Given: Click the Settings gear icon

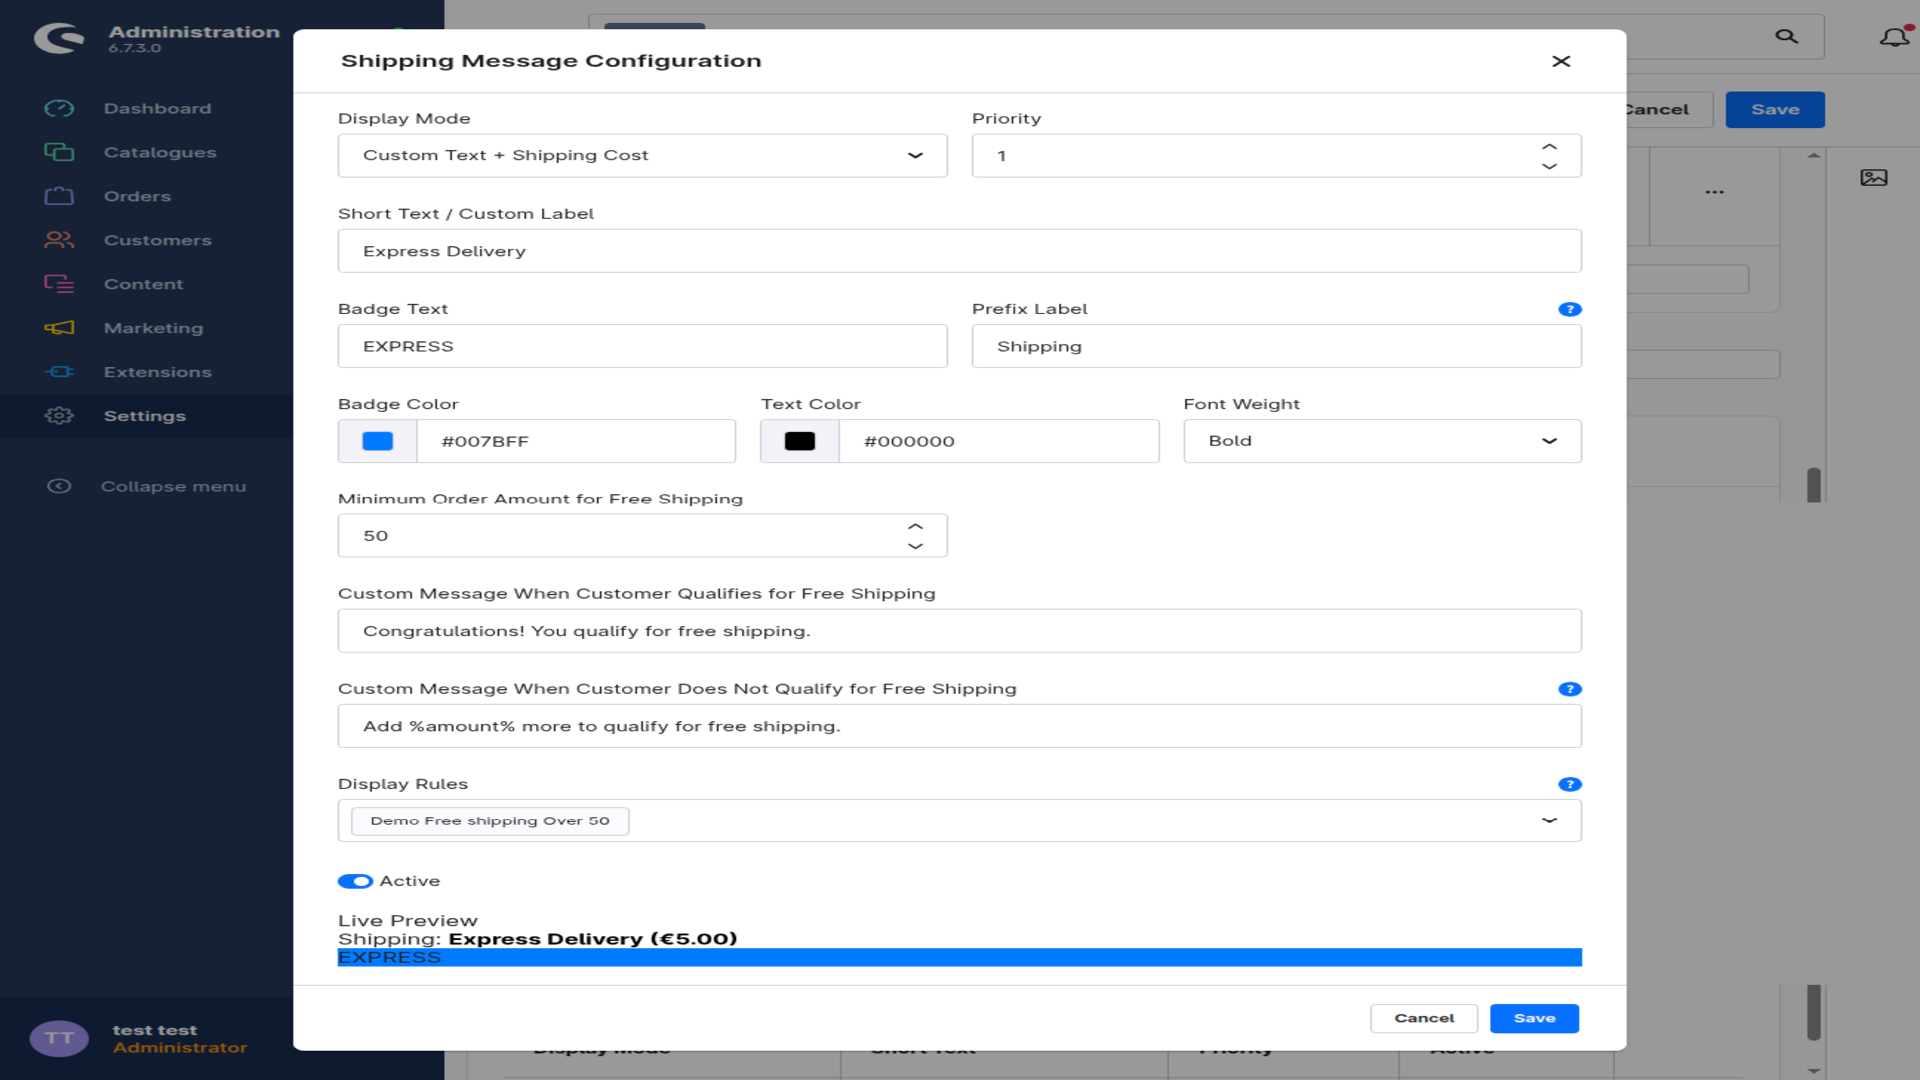Looking at the screenshot, I should click(59, 416).
